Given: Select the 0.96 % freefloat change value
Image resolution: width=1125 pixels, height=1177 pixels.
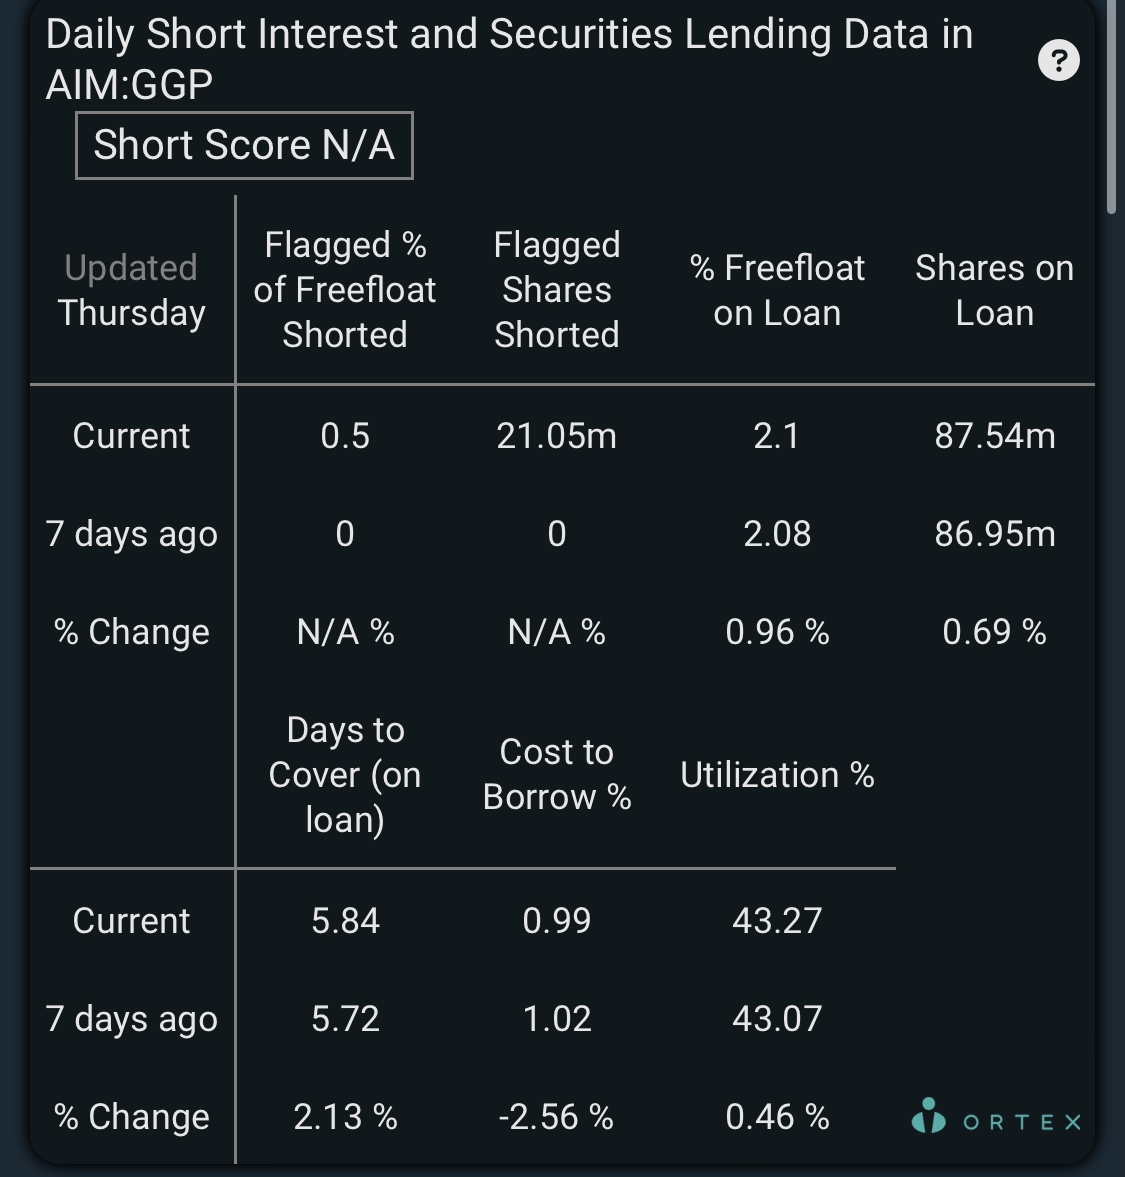Looking at the screenshot, I should tap(777, 632).
